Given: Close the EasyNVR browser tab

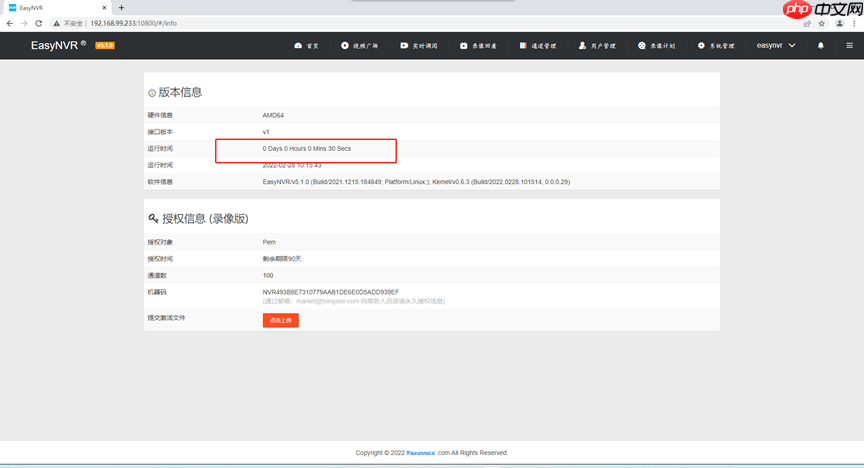Looking at the screenshot, I should 104,8.
